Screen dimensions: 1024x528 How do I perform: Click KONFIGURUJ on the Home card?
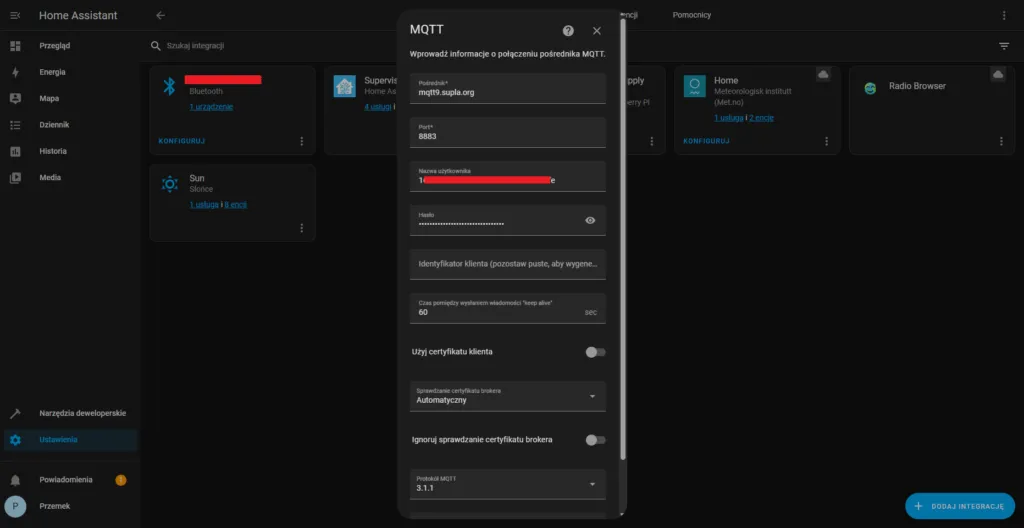click(707, 141)
